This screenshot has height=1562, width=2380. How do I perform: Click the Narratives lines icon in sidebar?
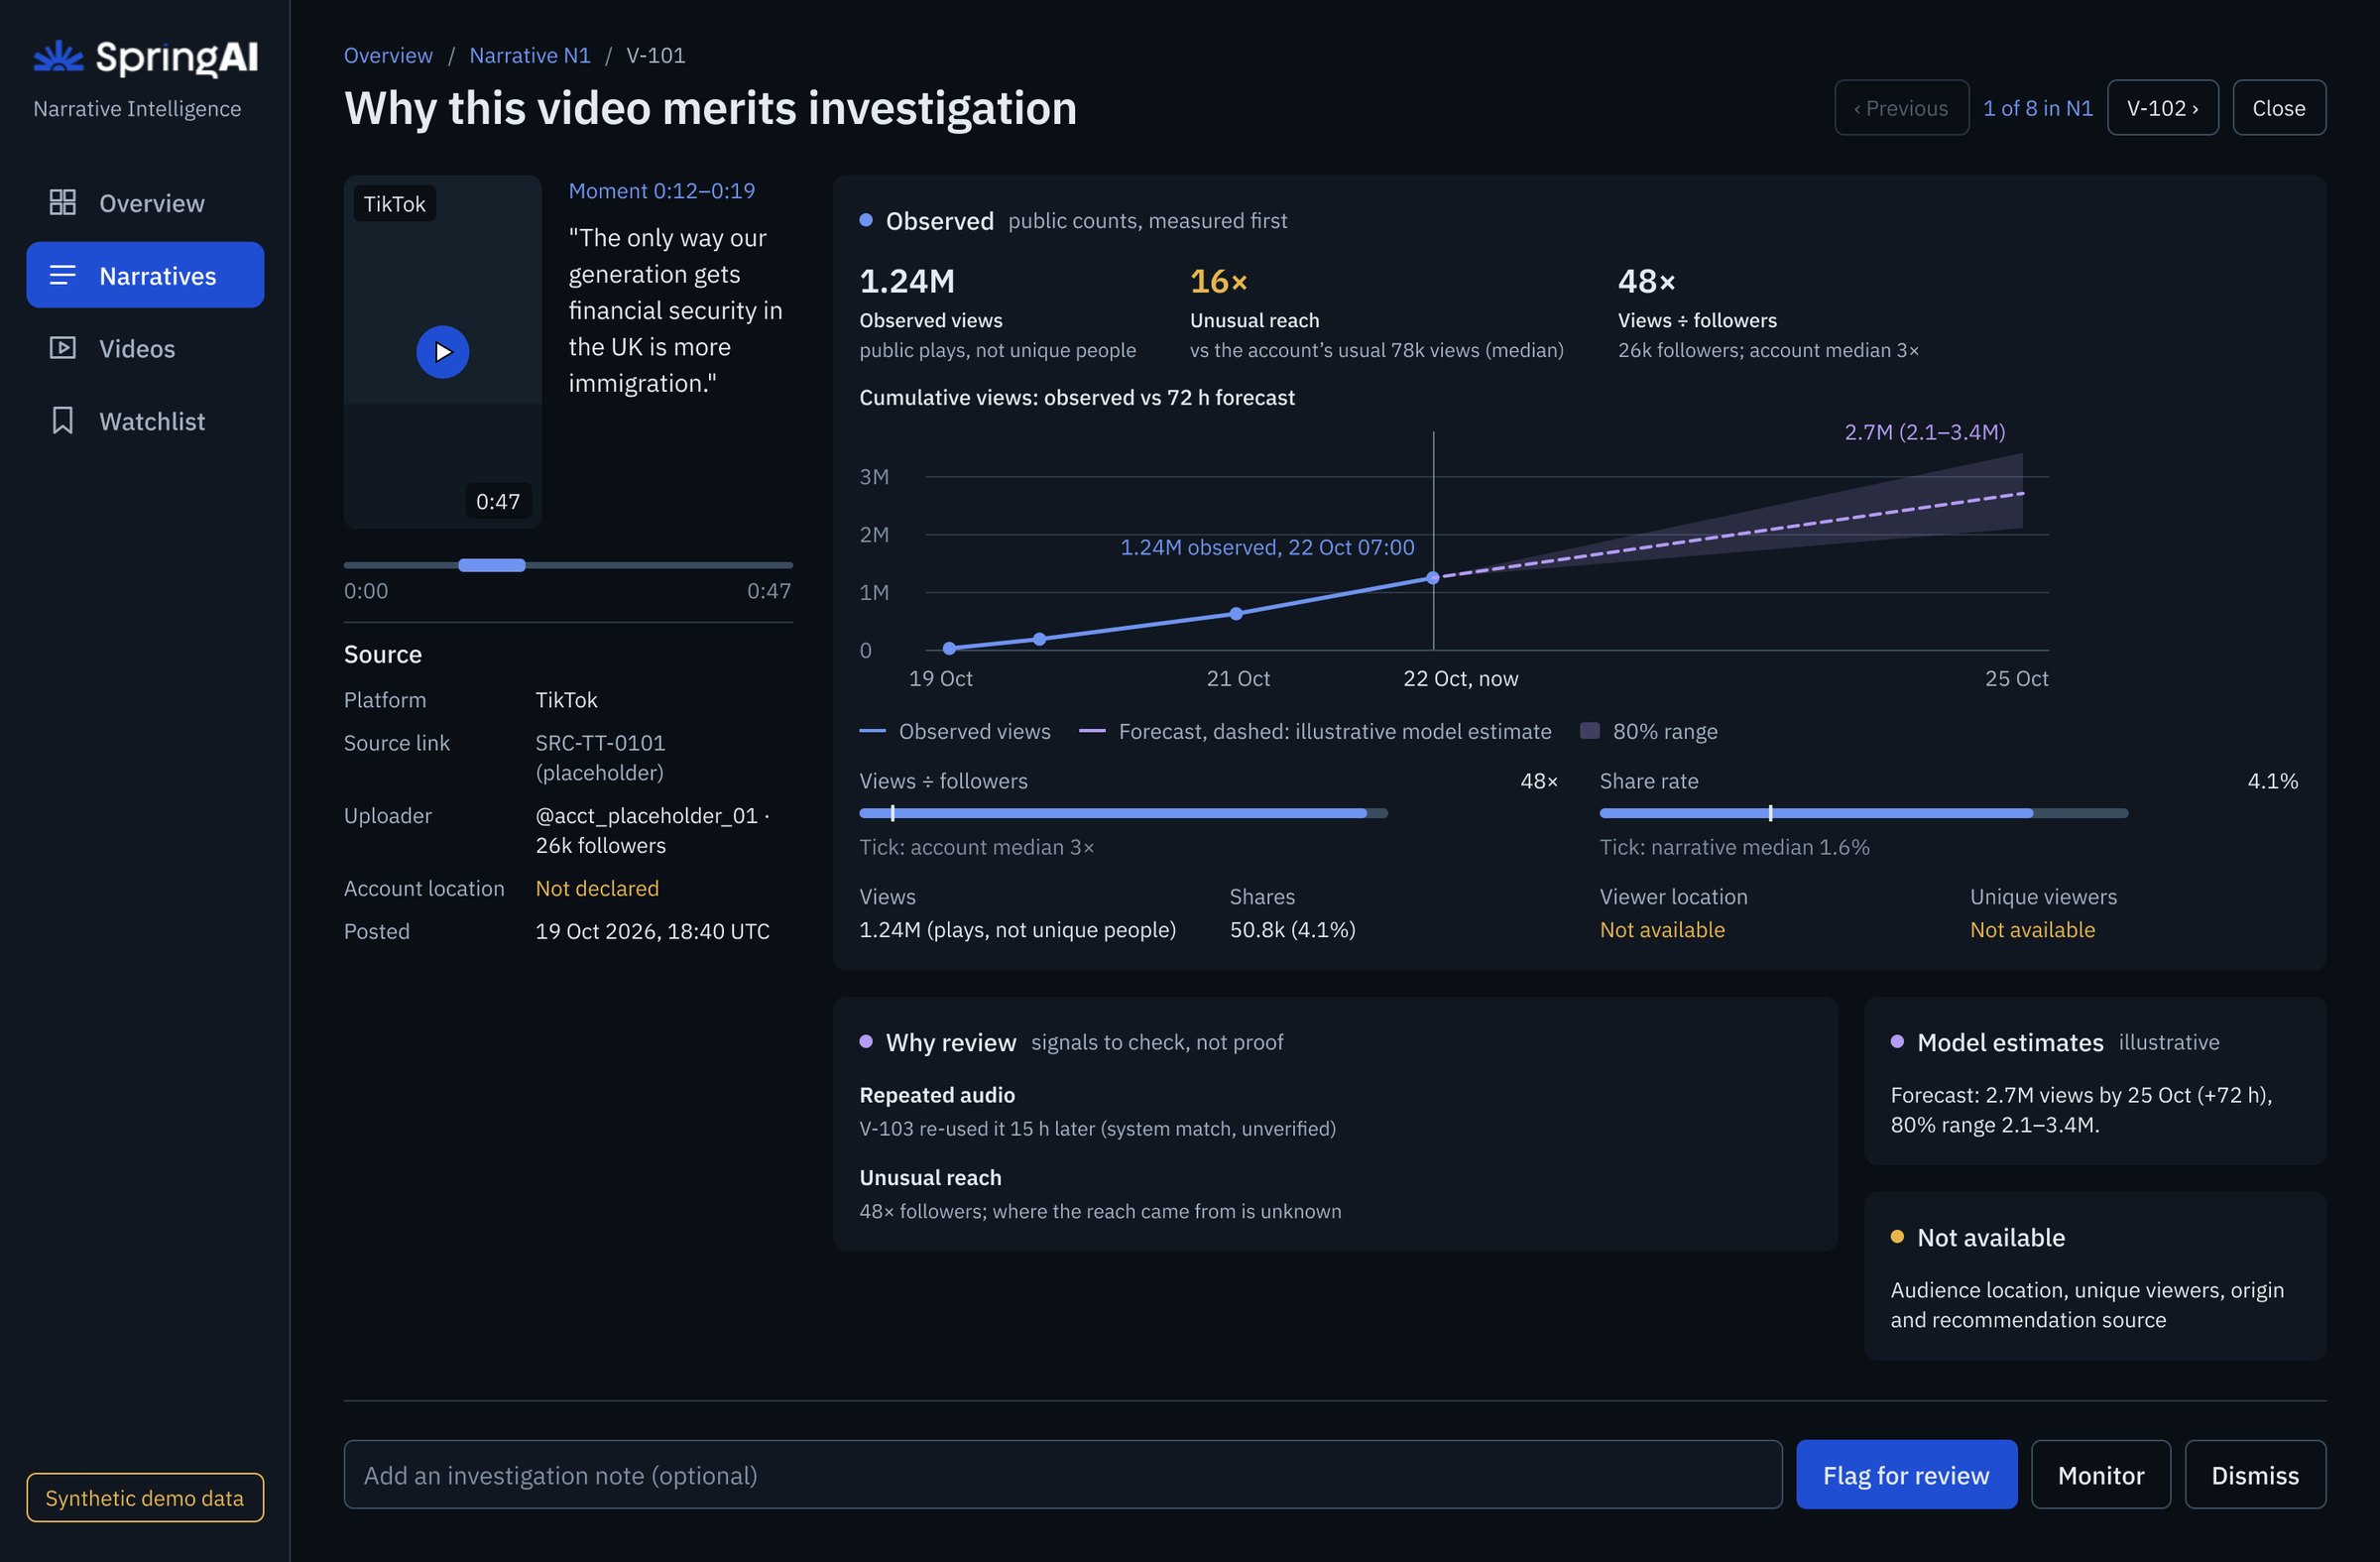pyautogui.click(x=62, y=275)
